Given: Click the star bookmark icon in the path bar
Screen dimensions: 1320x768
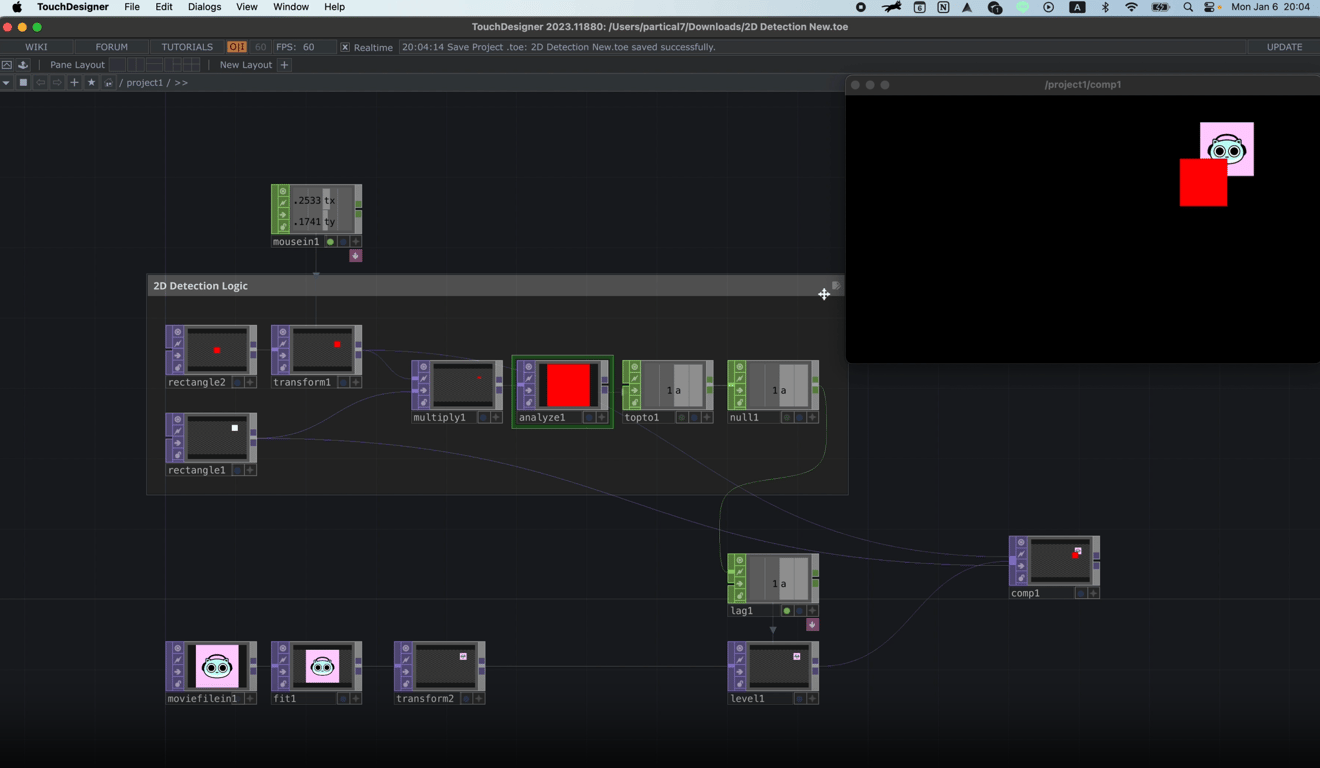Looking at the screenshot, I should (x=91, y=82).
